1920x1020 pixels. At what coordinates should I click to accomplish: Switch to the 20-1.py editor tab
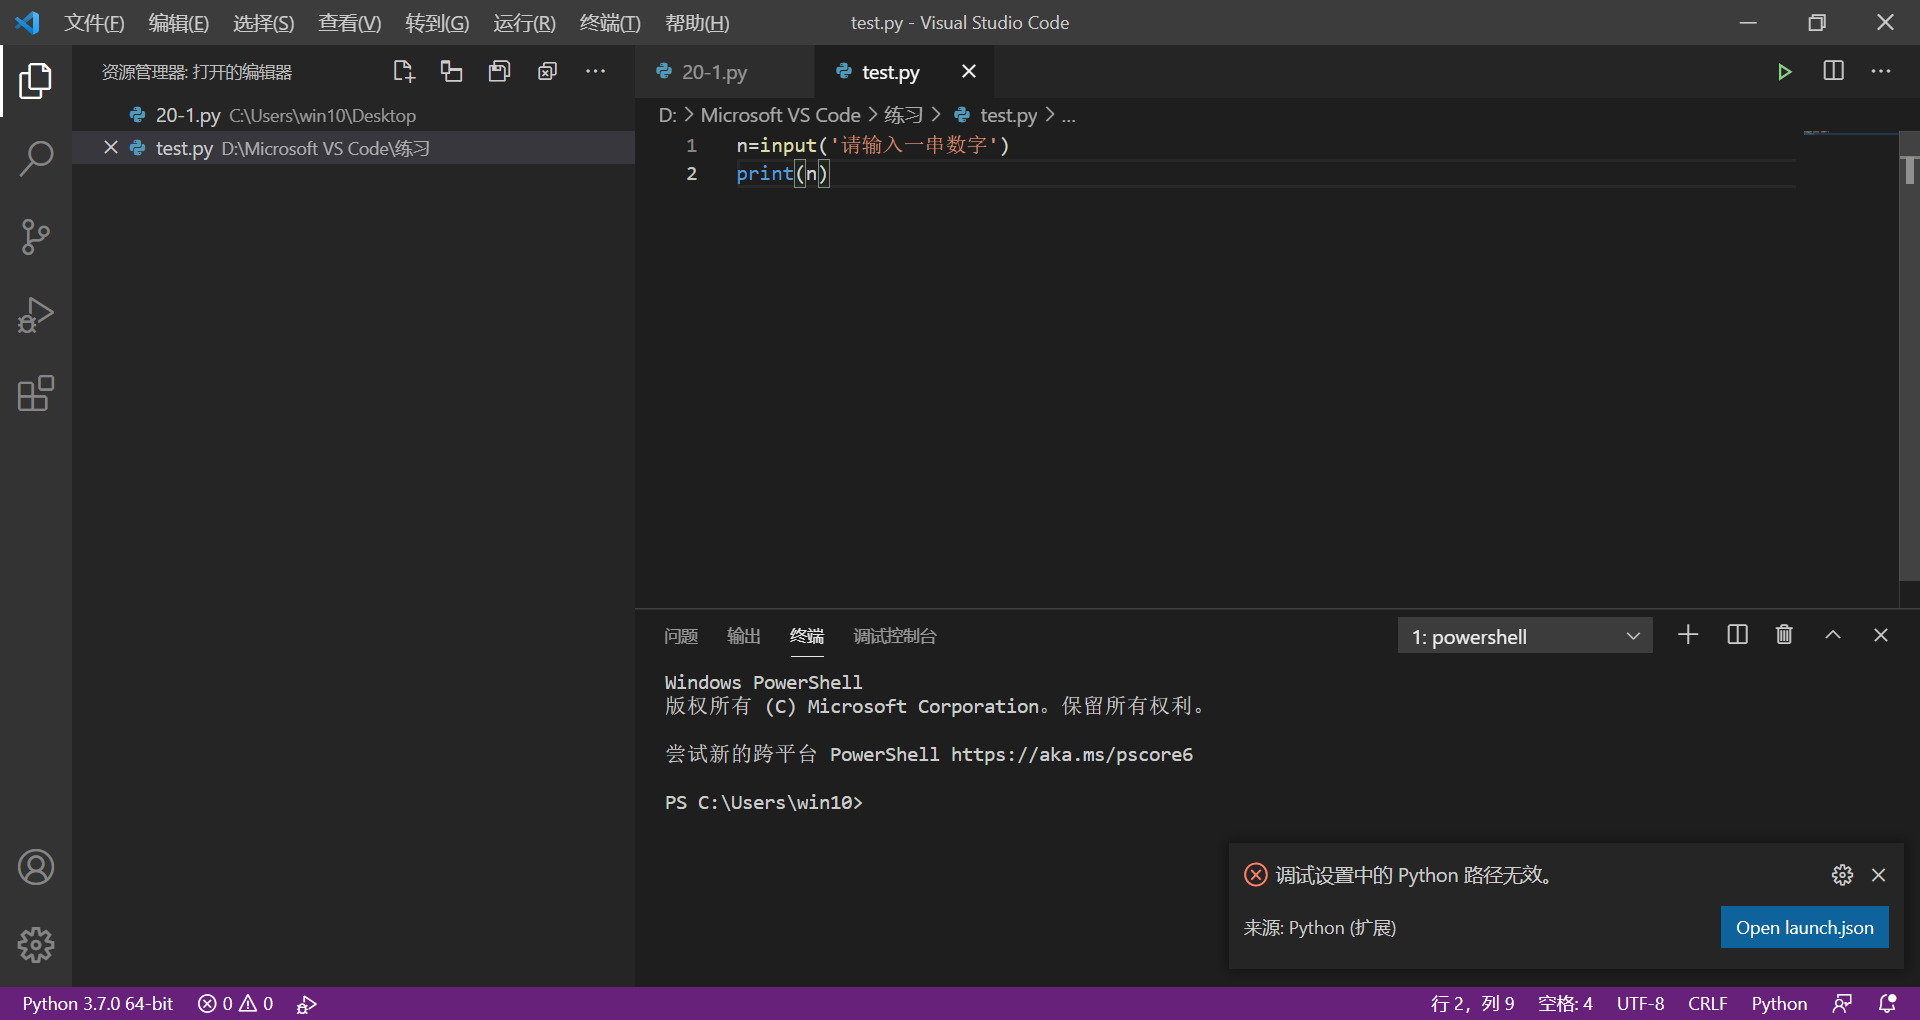(x=724, y=72)
